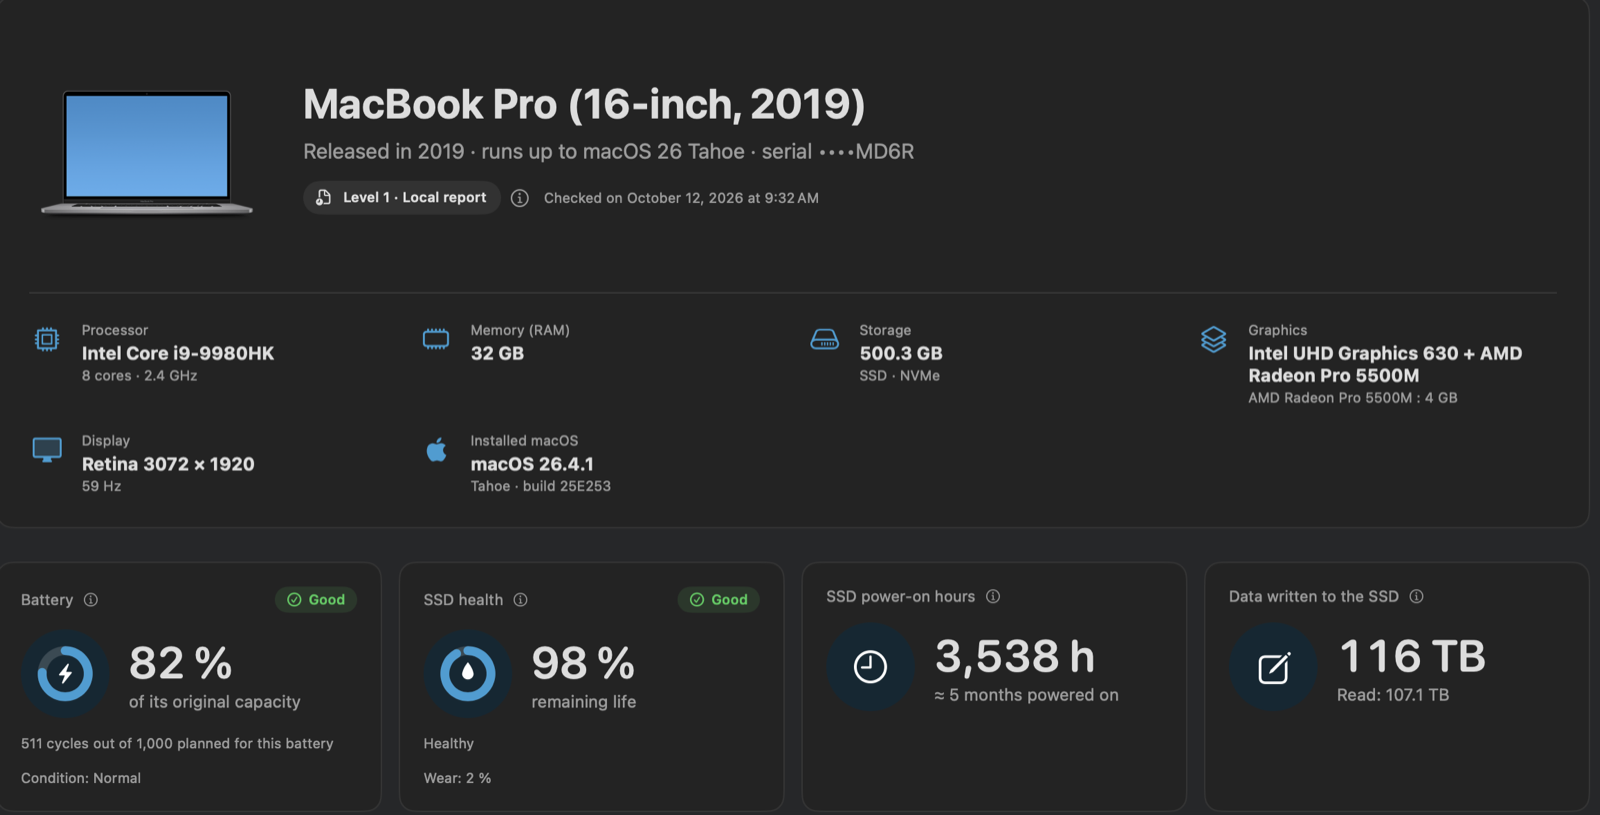Click the 82 % battery capacity value
This screenshot has height=815, width=1600.
click(x=180, y=663)
